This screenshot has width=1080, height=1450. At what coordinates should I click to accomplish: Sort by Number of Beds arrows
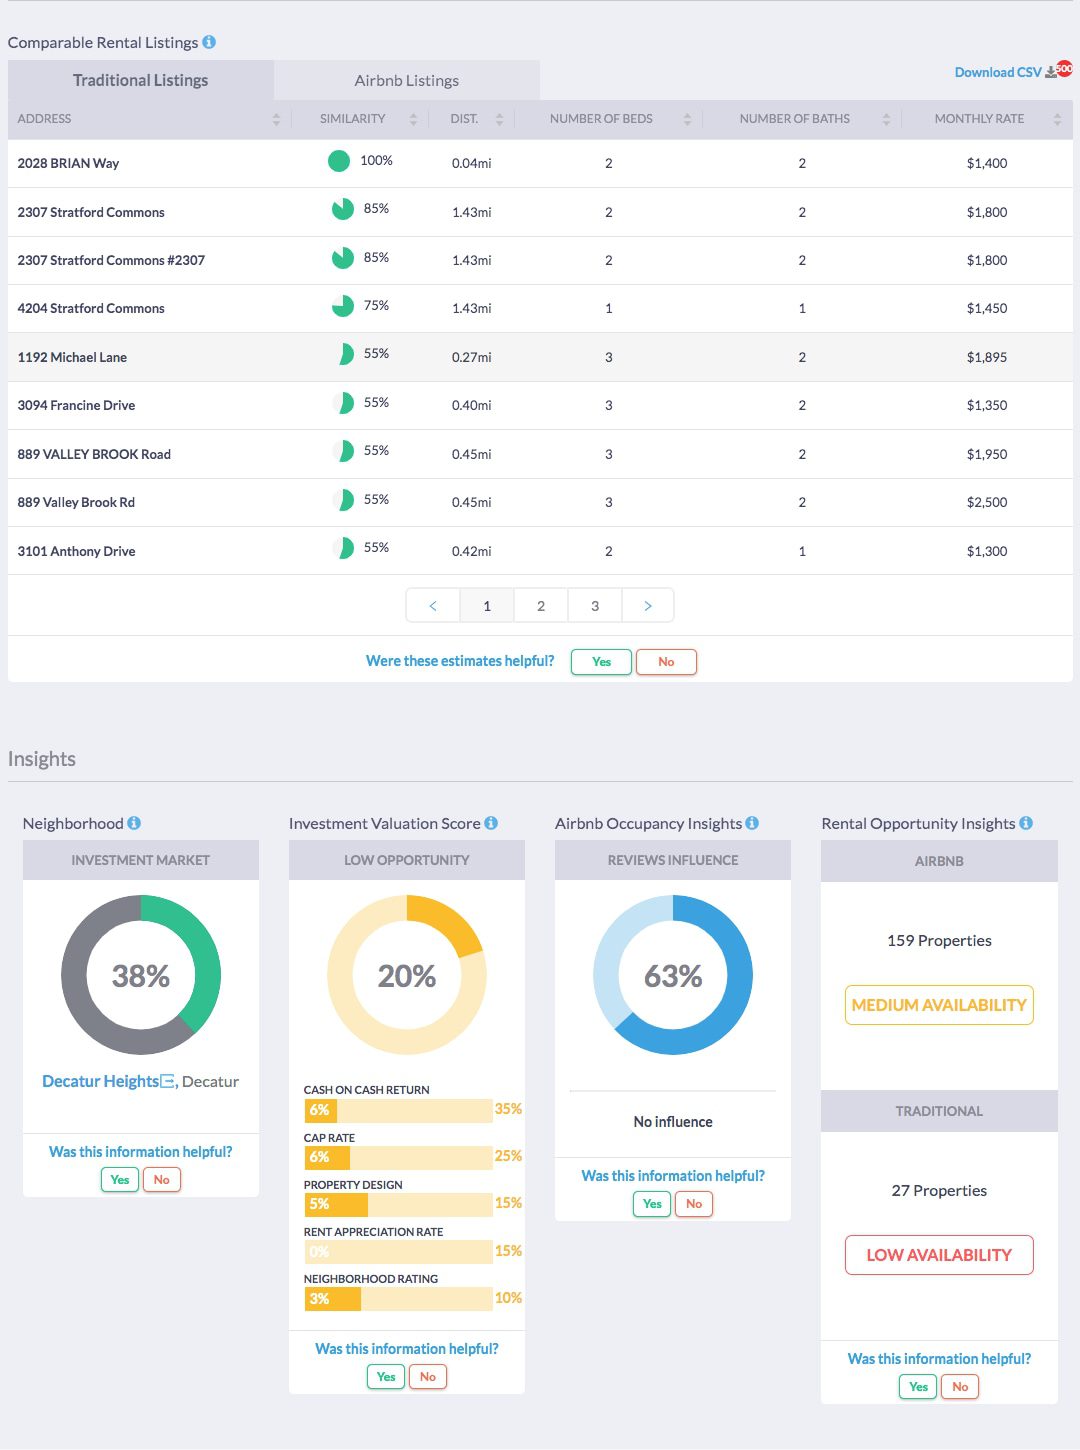[687, 119]
